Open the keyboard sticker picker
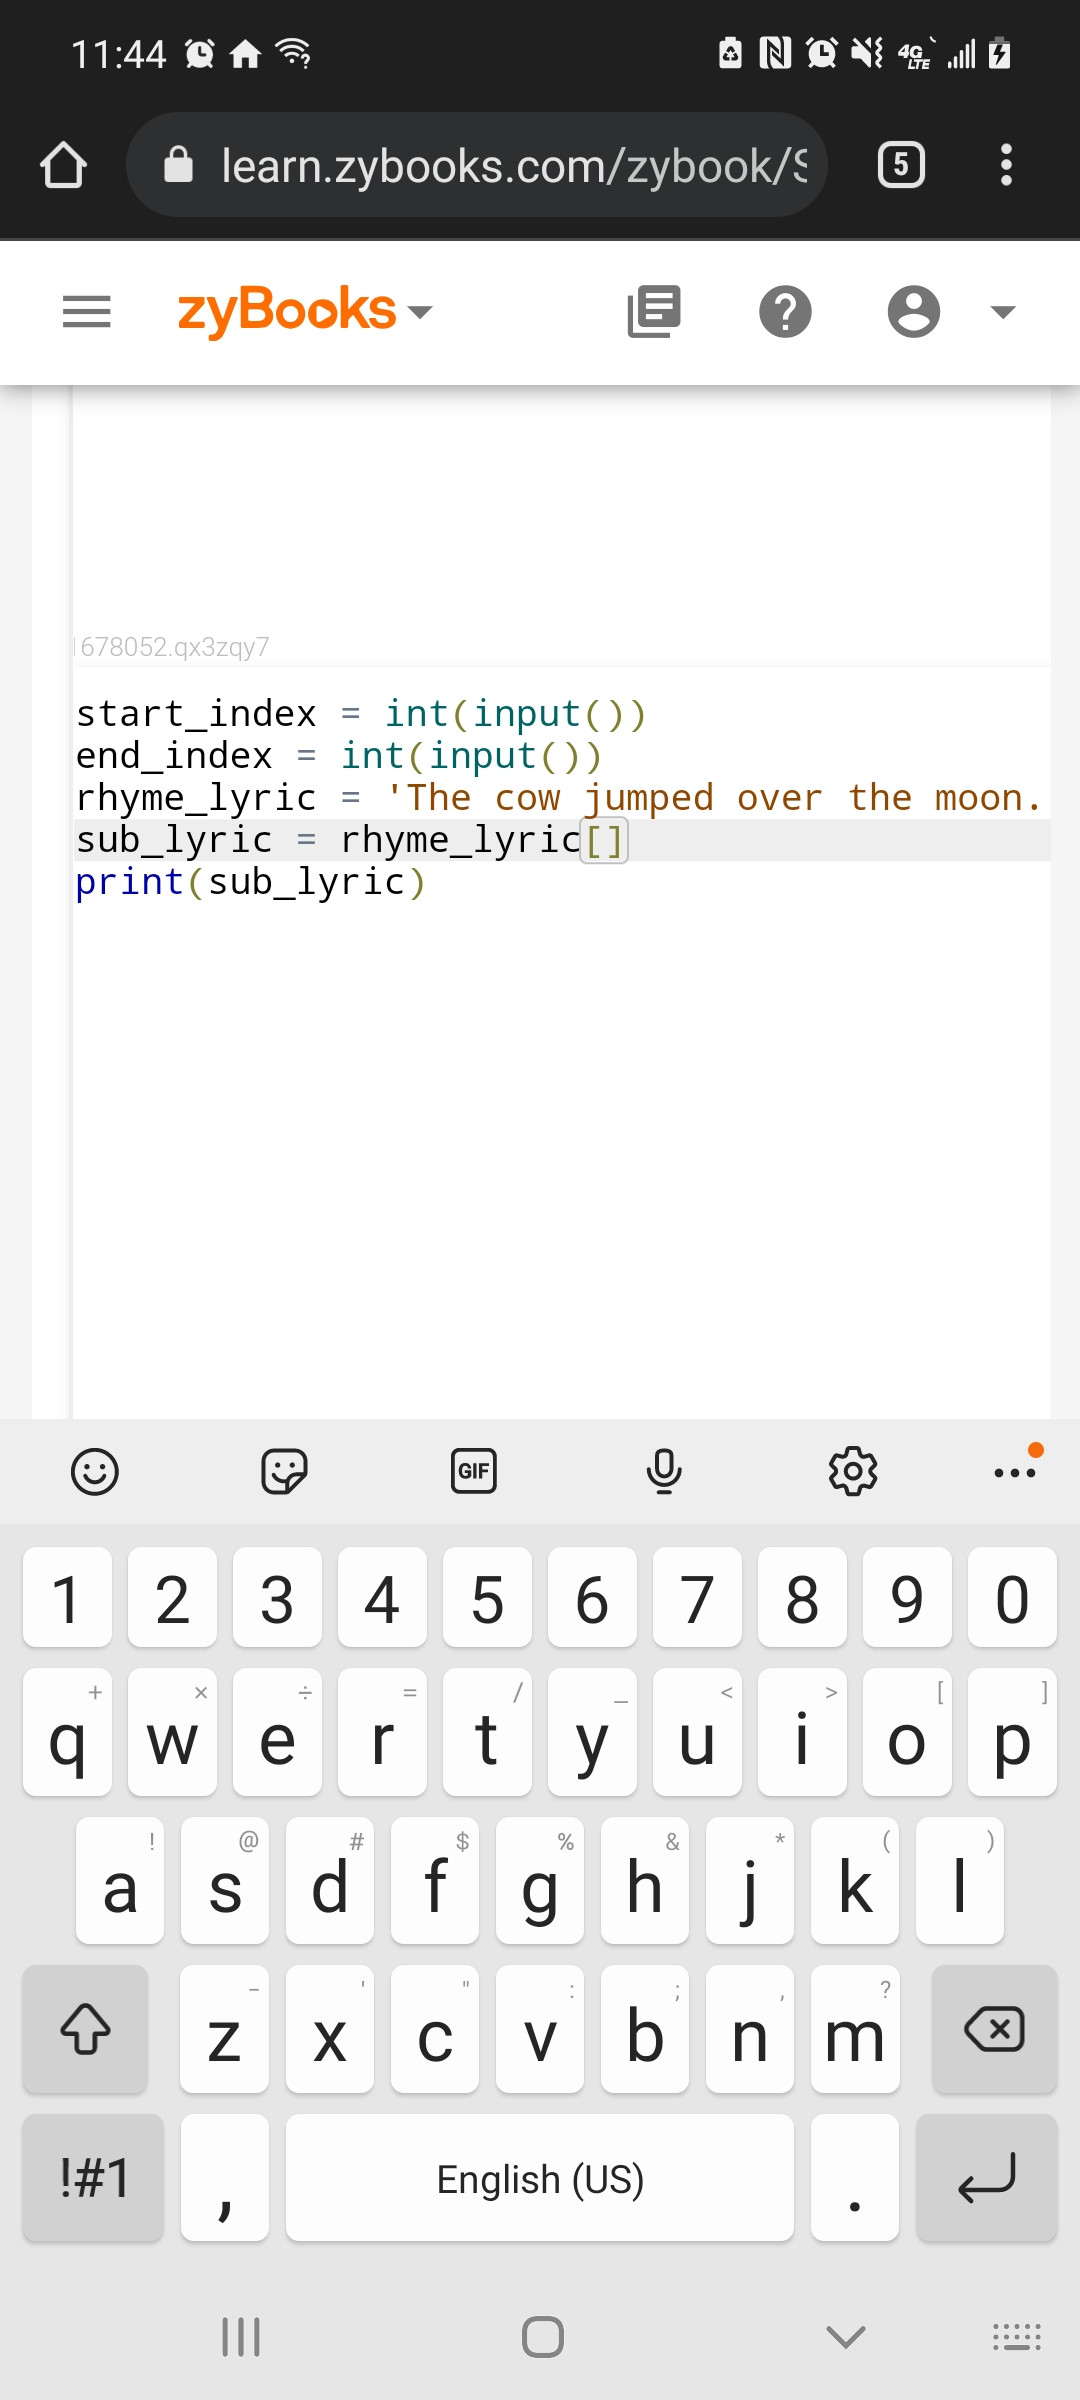 click(284, 1472)
